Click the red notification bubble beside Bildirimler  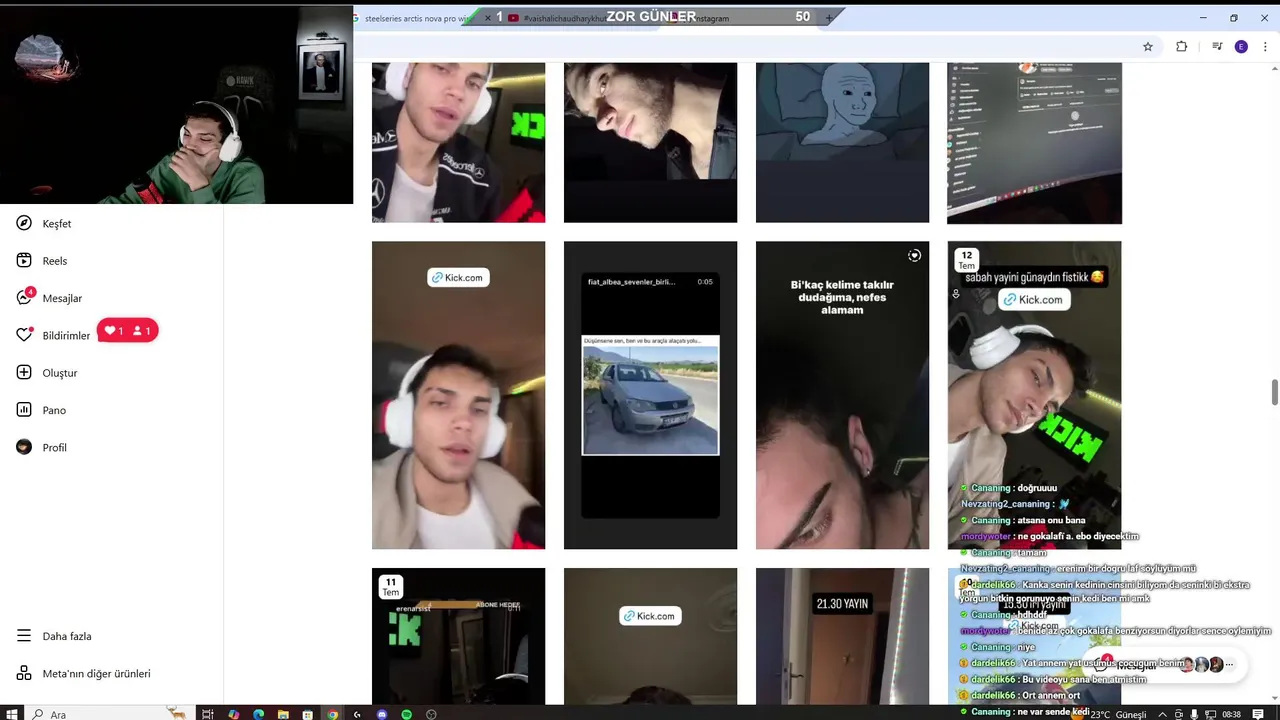(128, 331)
